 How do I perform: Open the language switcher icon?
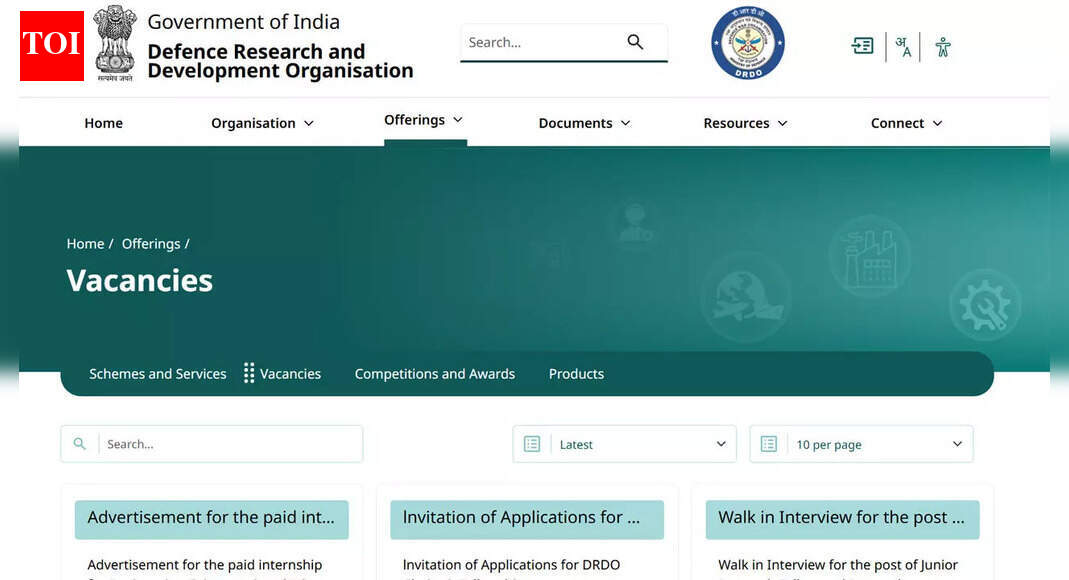[x=903, y=47]
